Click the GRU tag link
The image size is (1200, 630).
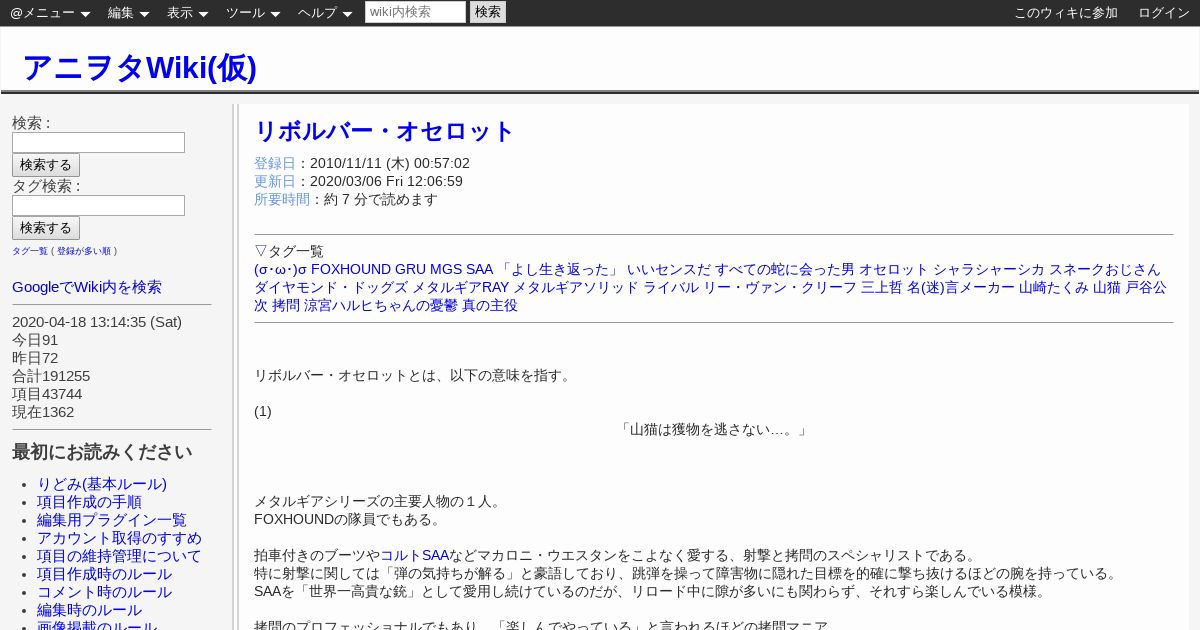coord(410,270)
